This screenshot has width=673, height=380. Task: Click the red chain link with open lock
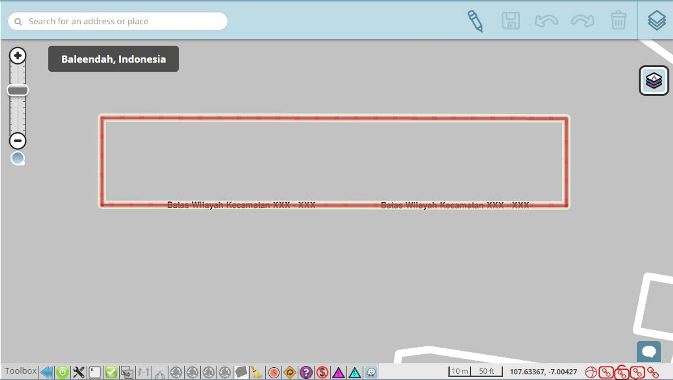click(x=622, y=373)
